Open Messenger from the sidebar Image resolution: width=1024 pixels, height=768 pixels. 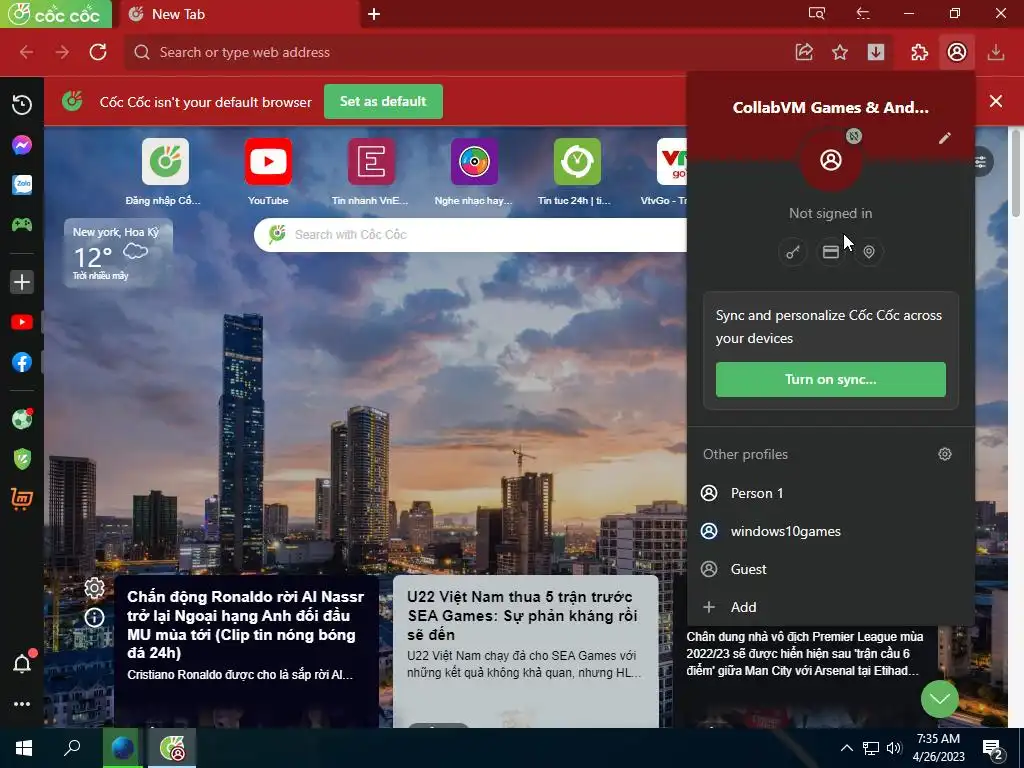[x=22, y=145]
